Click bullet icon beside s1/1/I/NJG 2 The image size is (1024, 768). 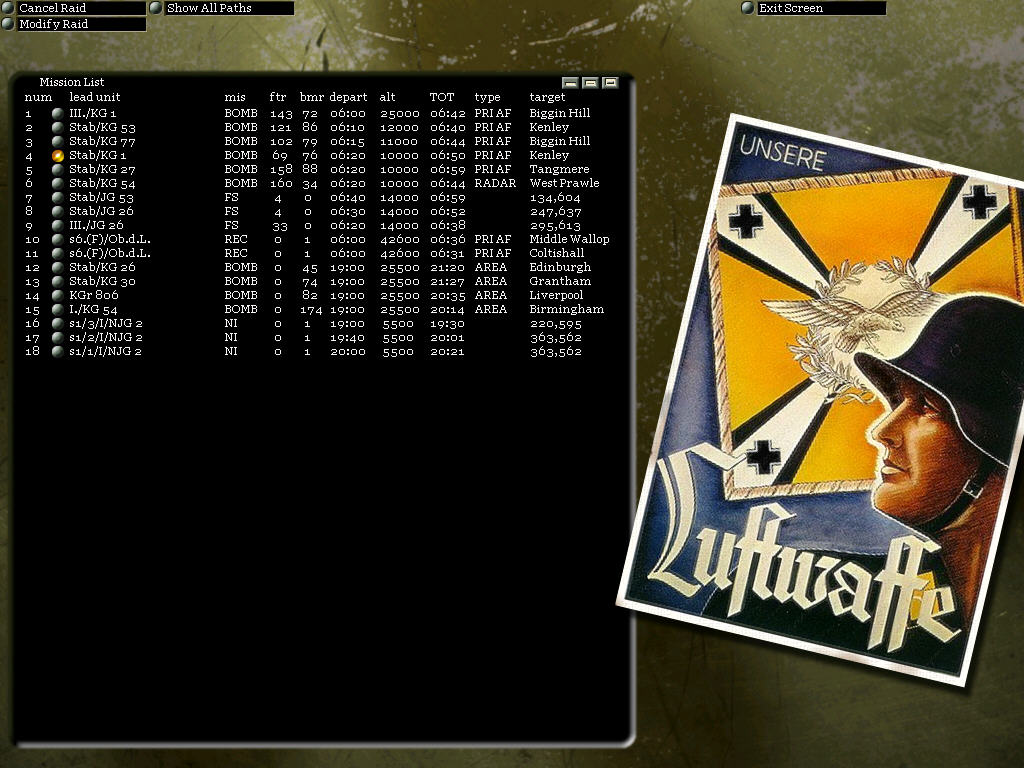[57, 351]
